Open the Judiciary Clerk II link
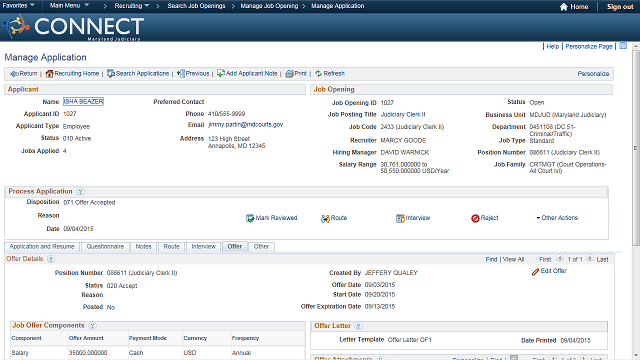The height and width of the screenshot is (360, 640). 403,115
